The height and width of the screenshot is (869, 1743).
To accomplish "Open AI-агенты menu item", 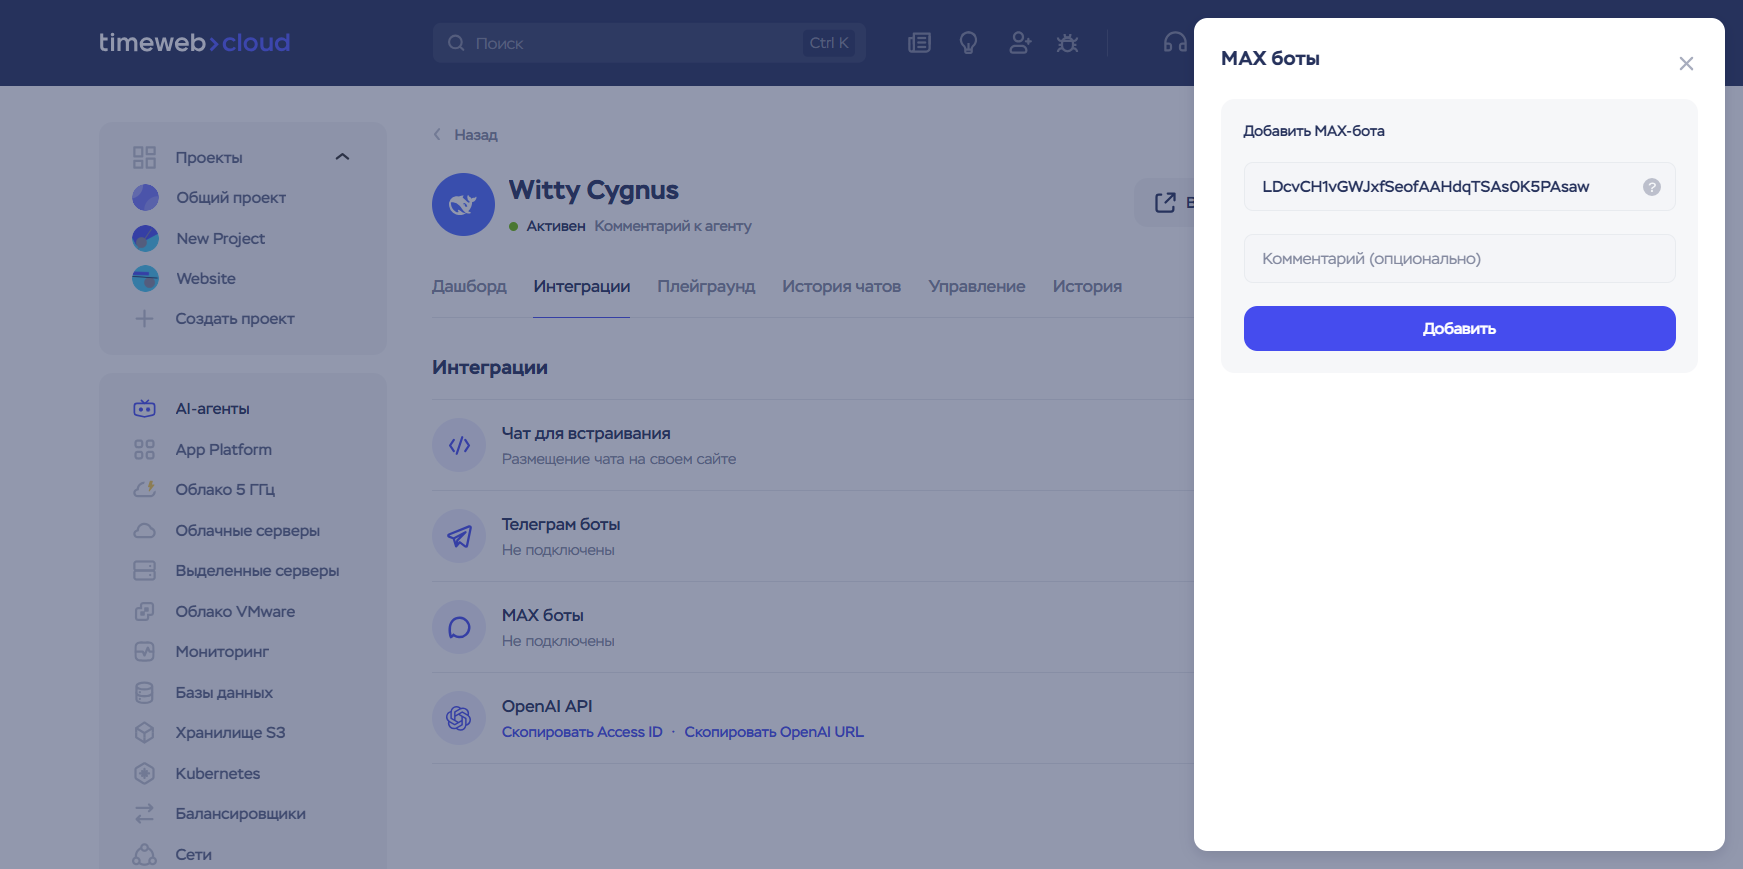I will click(x=213, y=409).
